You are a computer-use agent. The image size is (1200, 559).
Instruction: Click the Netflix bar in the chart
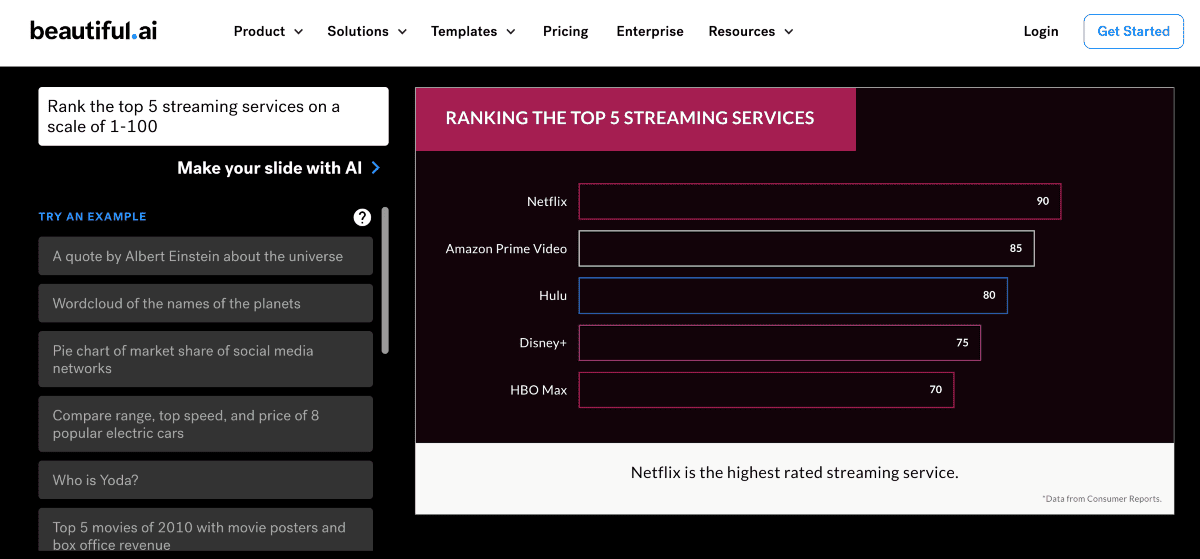coord(819,201)
